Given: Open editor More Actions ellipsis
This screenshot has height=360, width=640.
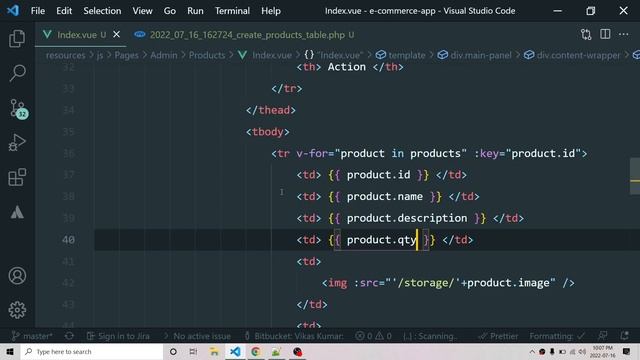Looking at the screenshot, I should (624, 34).
